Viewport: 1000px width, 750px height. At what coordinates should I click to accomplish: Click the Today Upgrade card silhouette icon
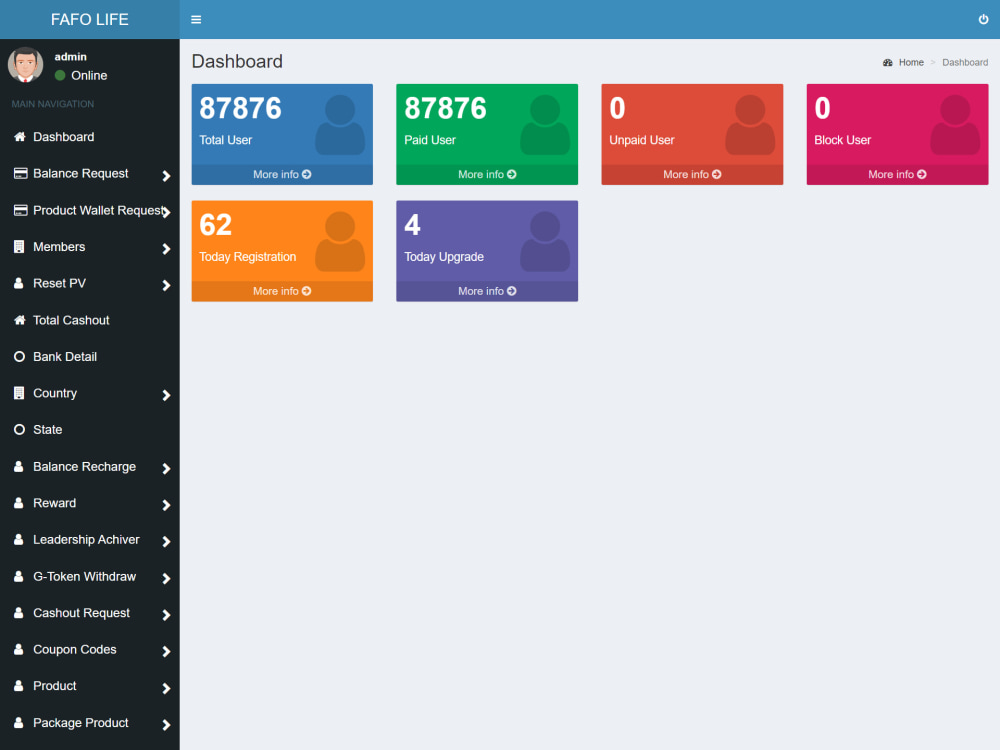545,242
